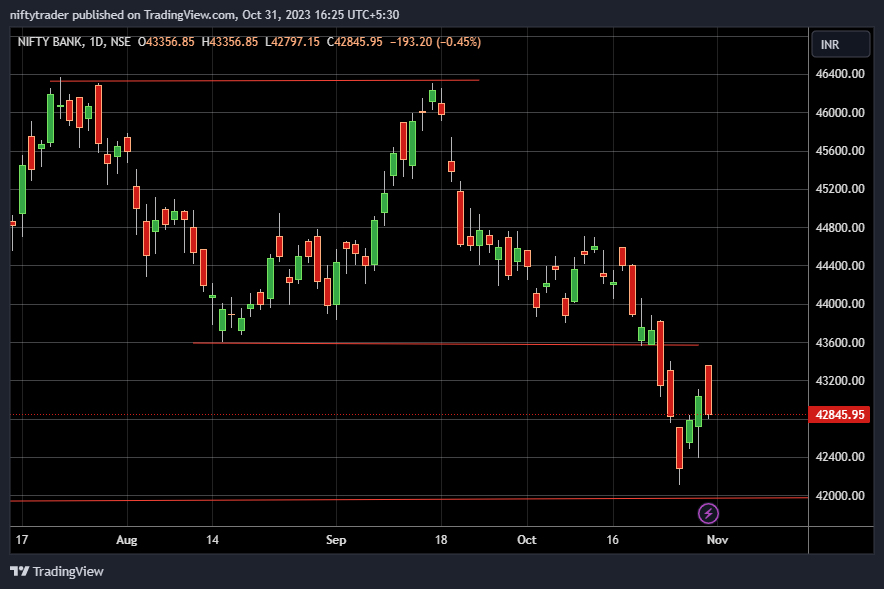Screen dimensions: 884x589
Task: Click the Aug label on time axis
Action: point(126,540)
